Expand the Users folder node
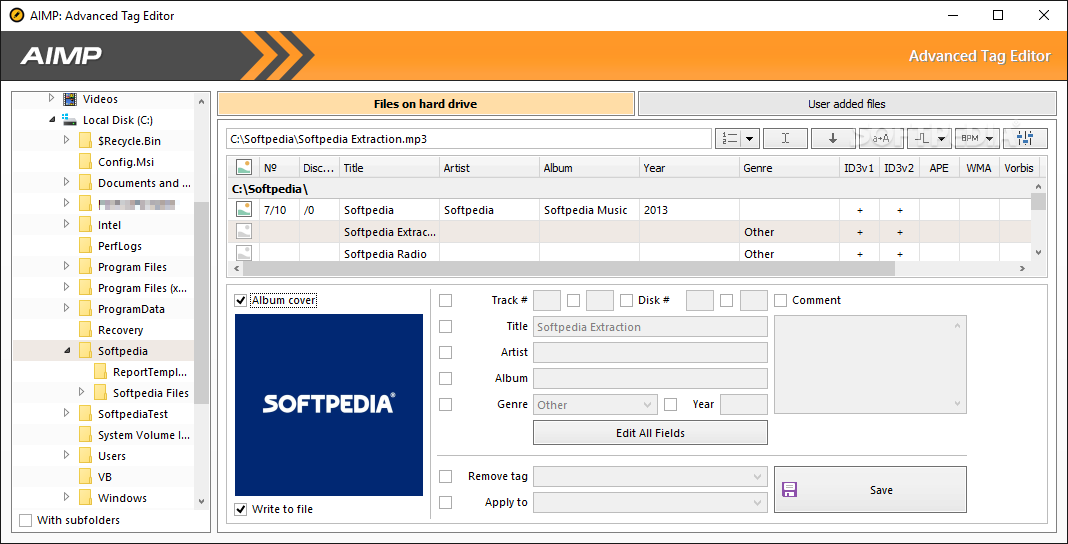 (x=67, y=455)
